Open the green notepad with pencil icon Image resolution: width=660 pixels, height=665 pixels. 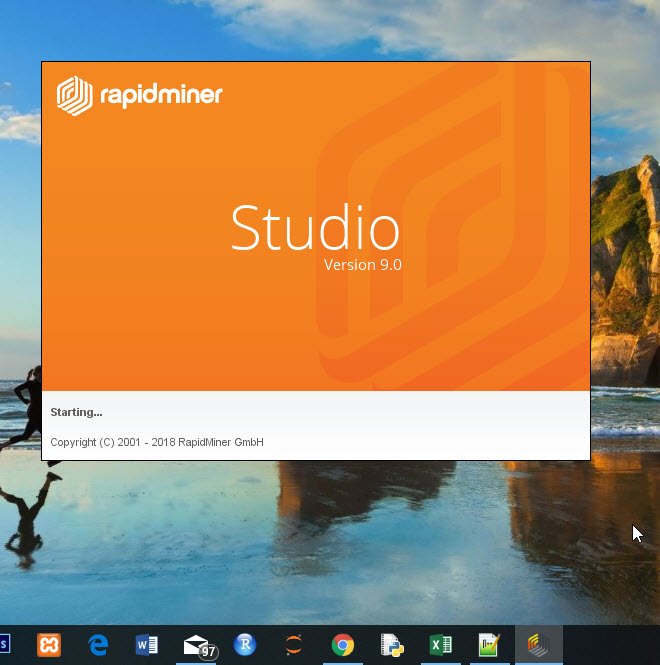(489, 645)
